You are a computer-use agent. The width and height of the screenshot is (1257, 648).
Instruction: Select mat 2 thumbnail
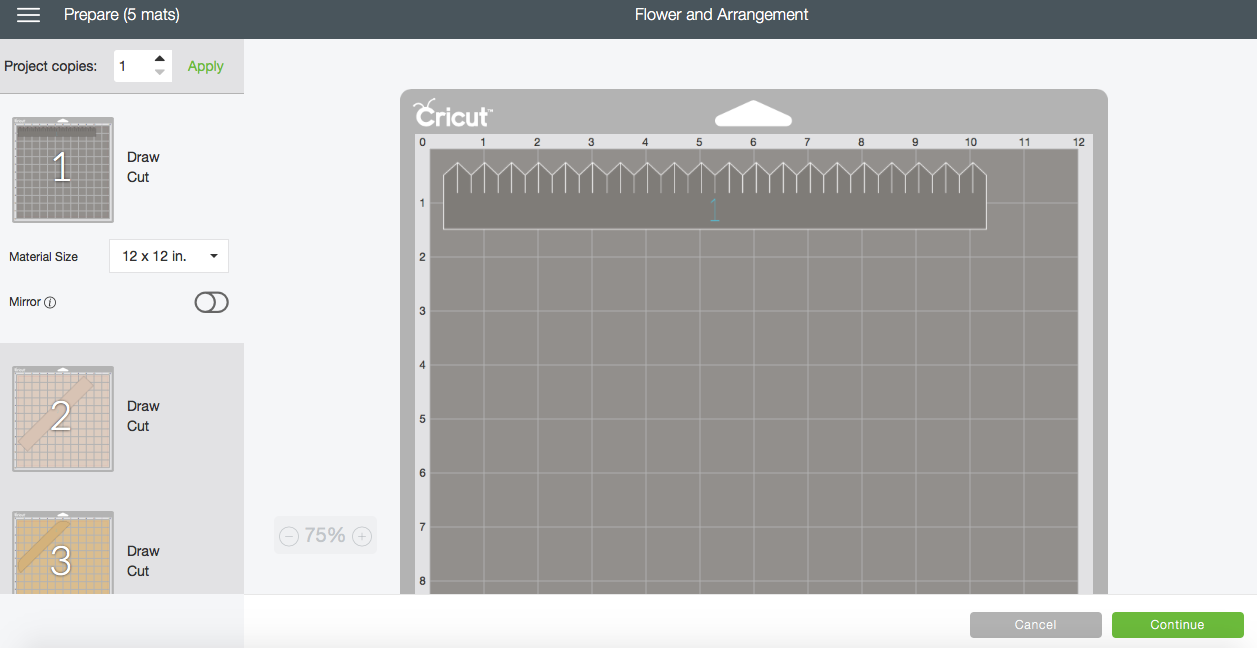(x=63, y=418)
